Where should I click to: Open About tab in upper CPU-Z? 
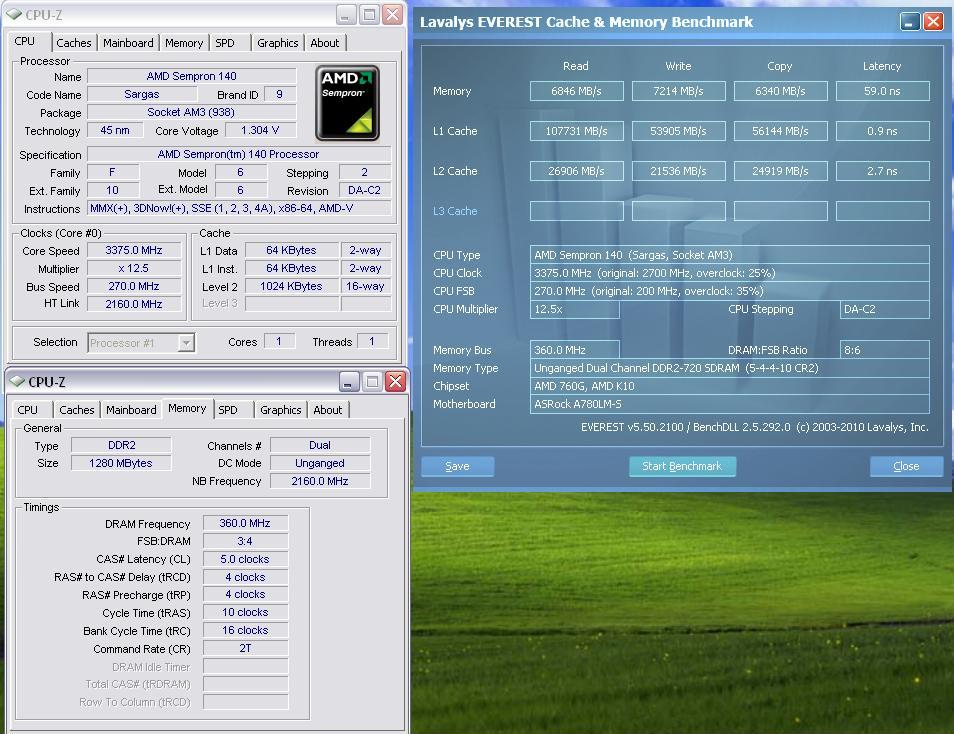click(x=324, y=43)
